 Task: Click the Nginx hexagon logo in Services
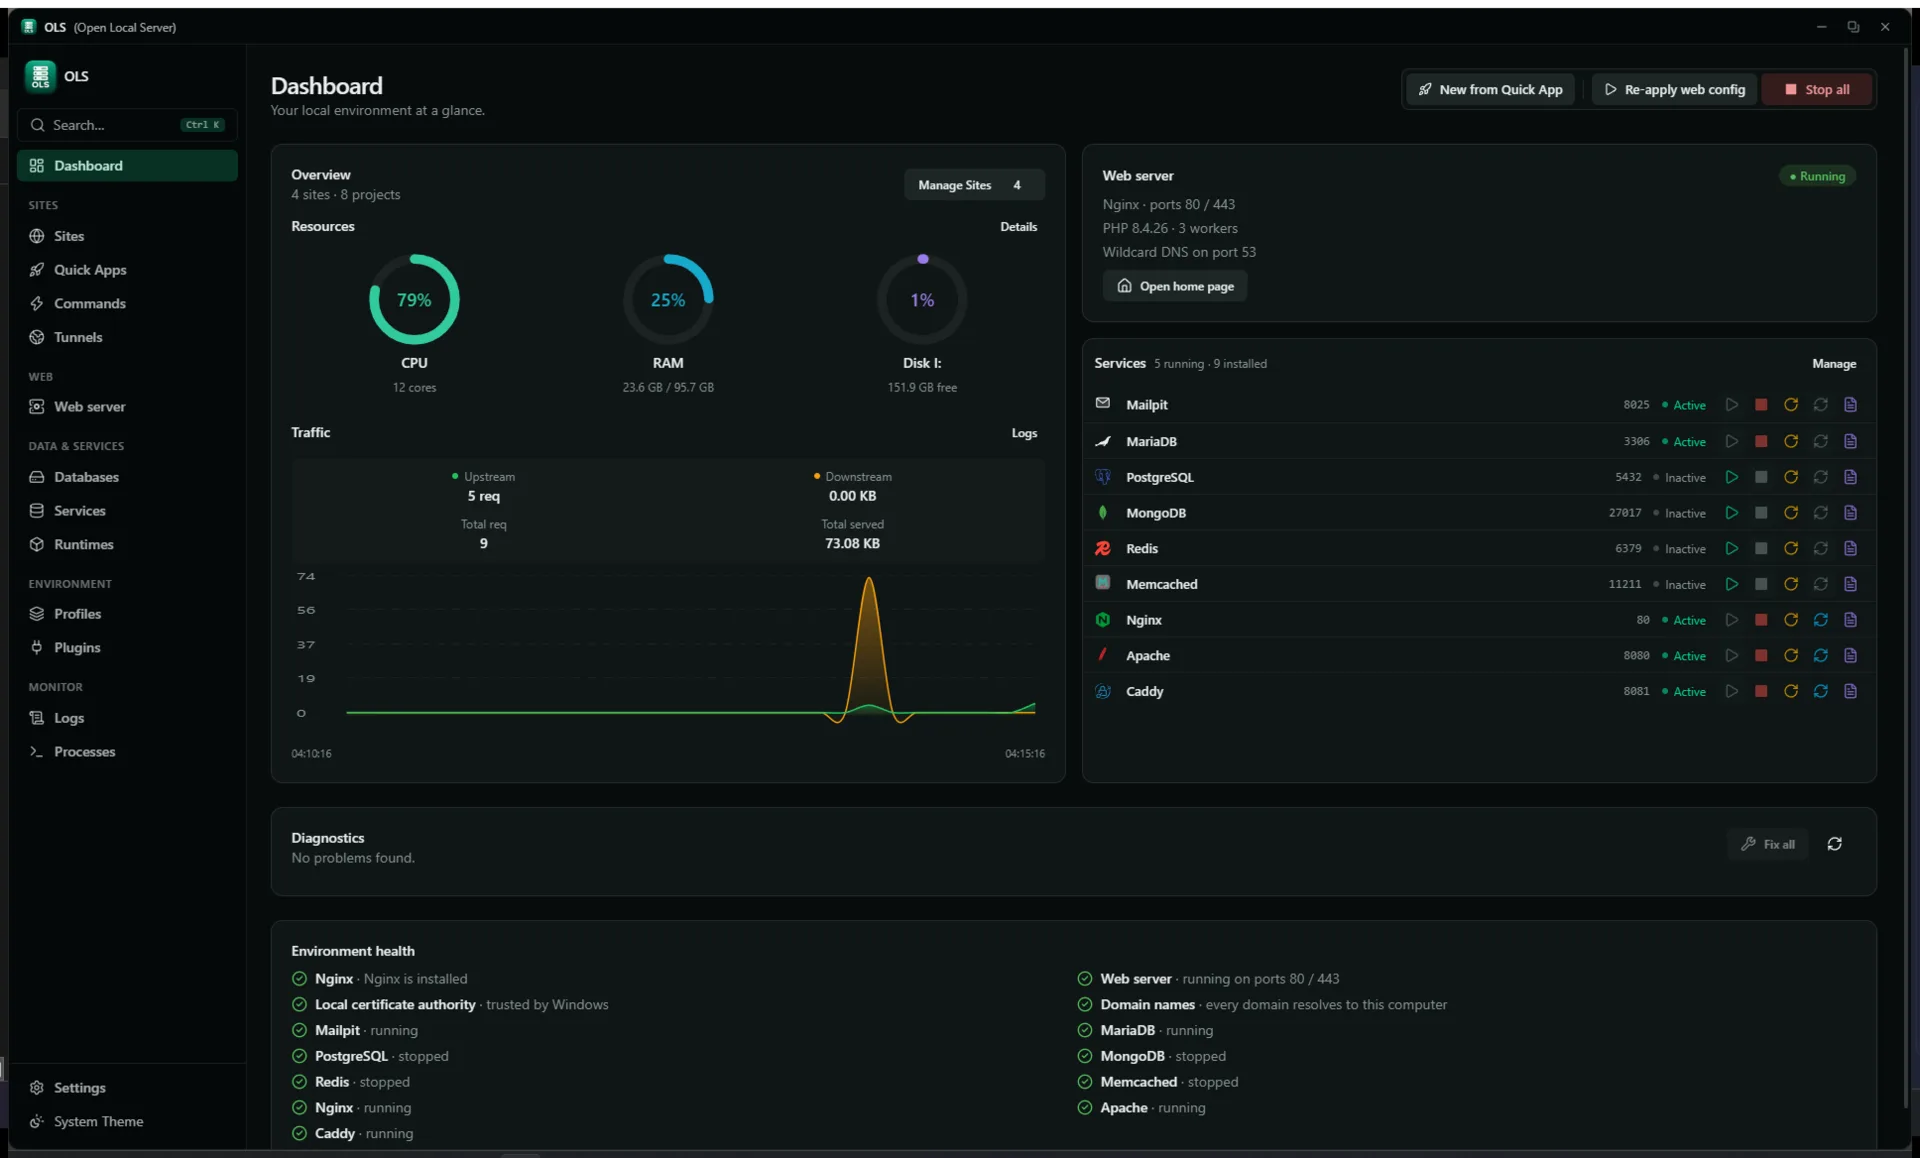click(x=1103, y=620)
